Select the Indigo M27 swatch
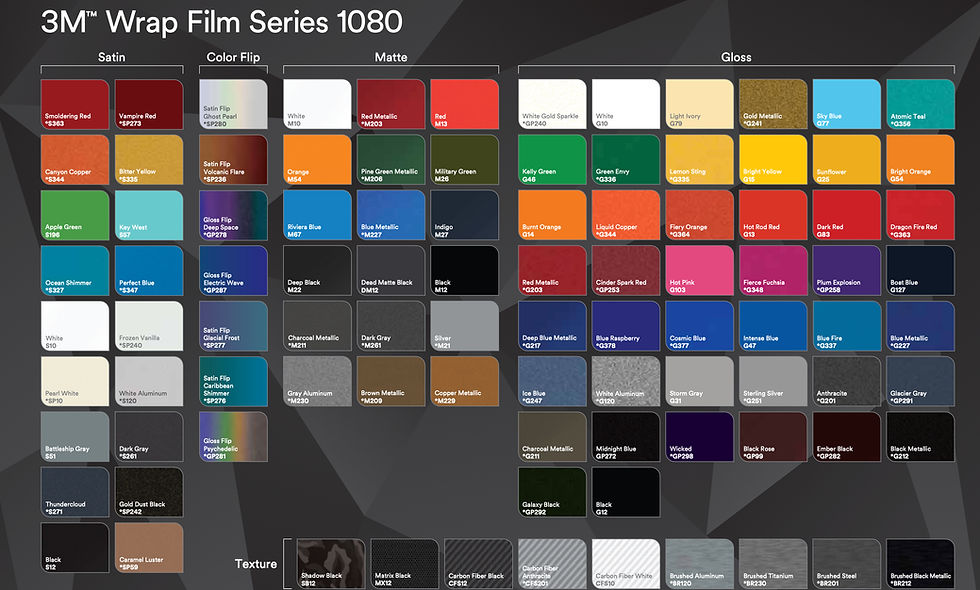 coord(465,216)
